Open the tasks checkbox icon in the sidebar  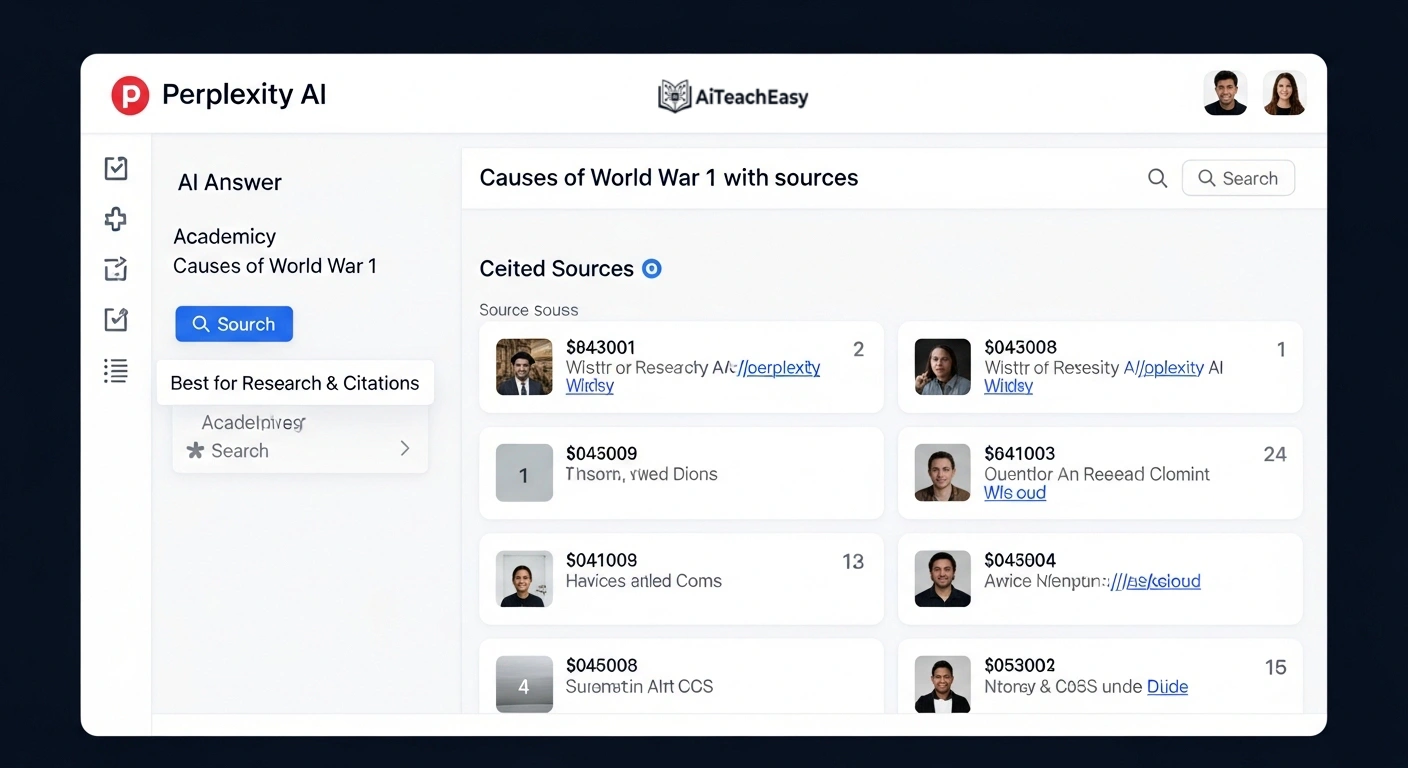[115, 168]
